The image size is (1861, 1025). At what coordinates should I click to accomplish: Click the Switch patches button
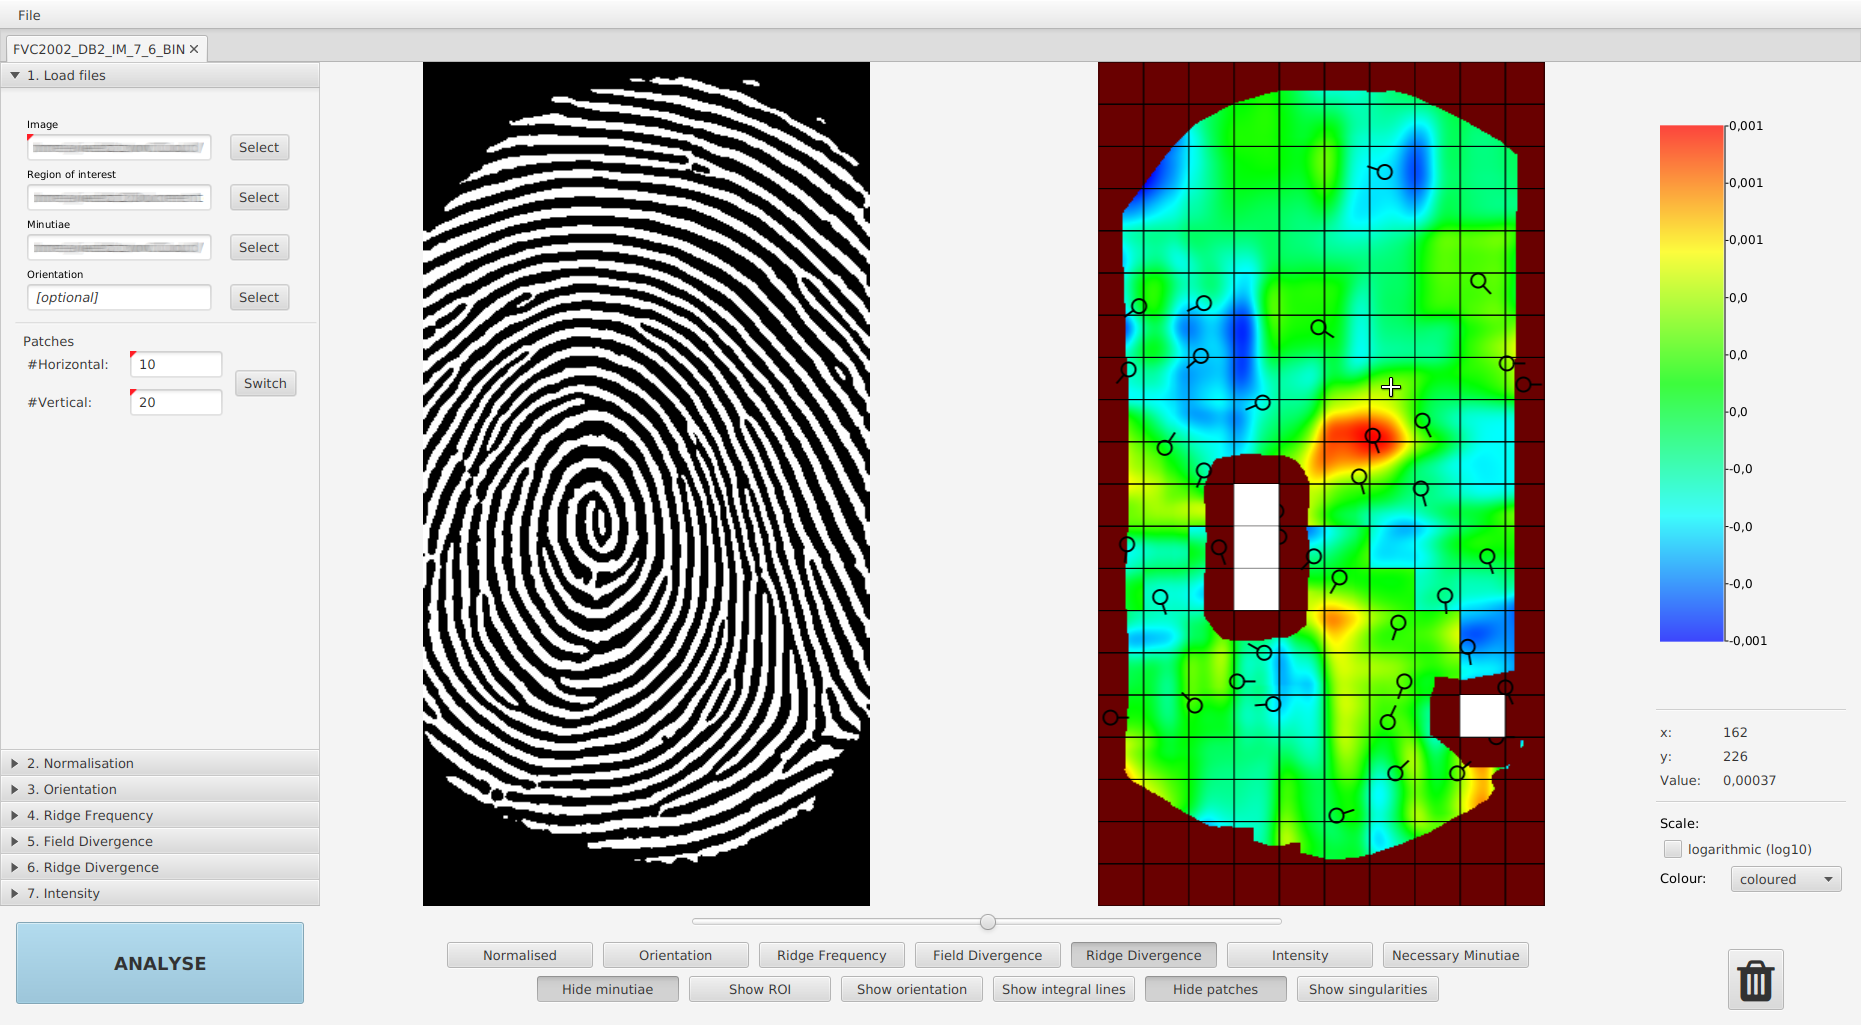pyautogui.click(x=265, y=383)
